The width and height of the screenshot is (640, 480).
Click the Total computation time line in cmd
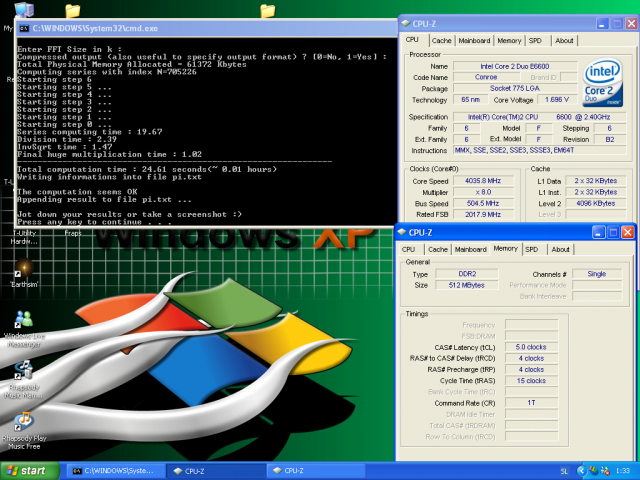click(x=147, y=169)
